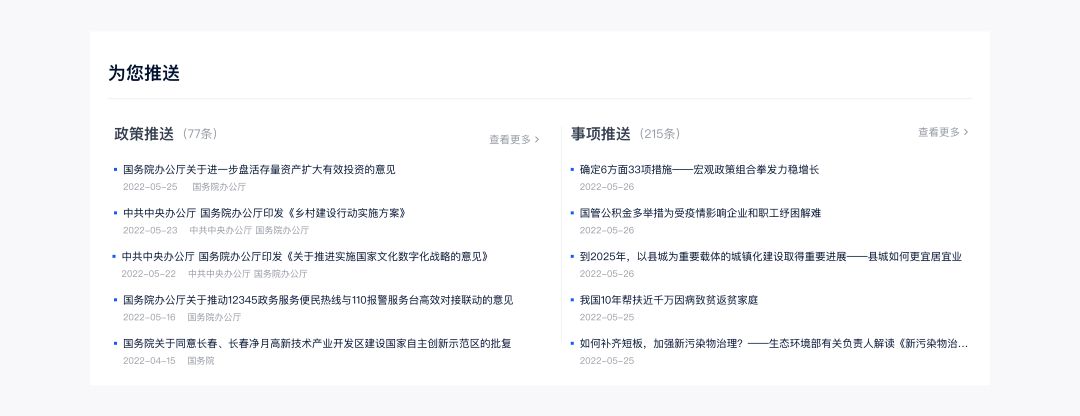The height and width of the screenshot is (416, 1080).
Task: Click the 政策推送 section heading
Action: click(144, 134)
